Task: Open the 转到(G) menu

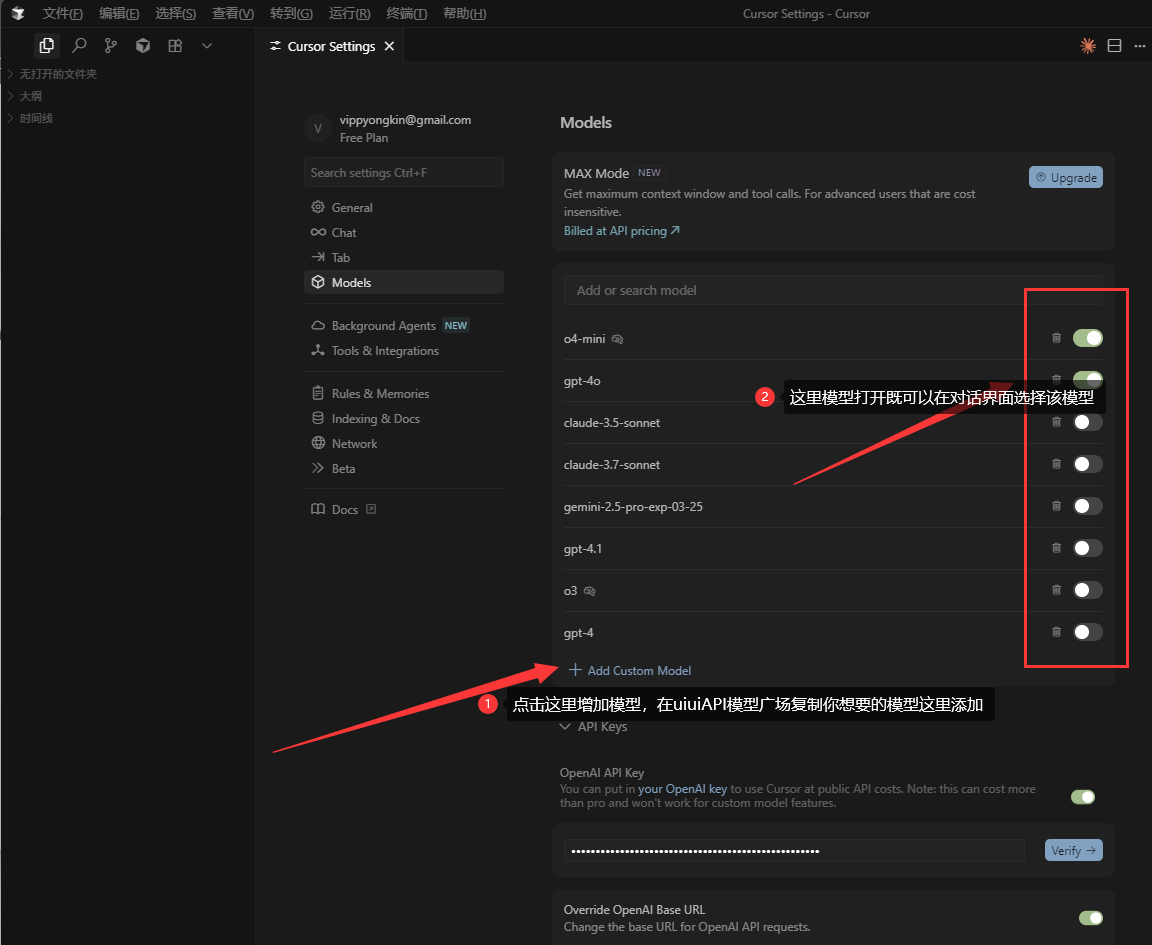Action: [x=291, y=13]
